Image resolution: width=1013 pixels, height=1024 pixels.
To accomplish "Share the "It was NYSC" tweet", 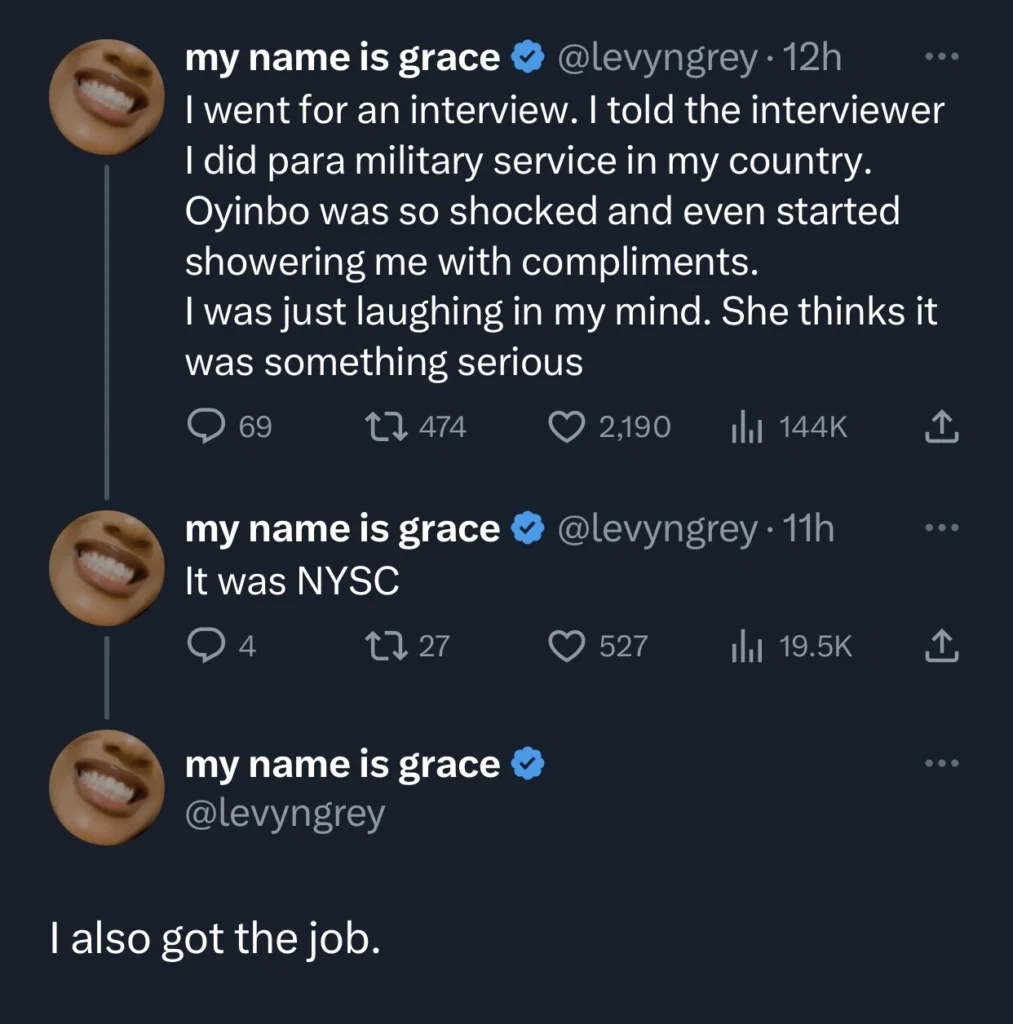I will [x=941, y=647].
